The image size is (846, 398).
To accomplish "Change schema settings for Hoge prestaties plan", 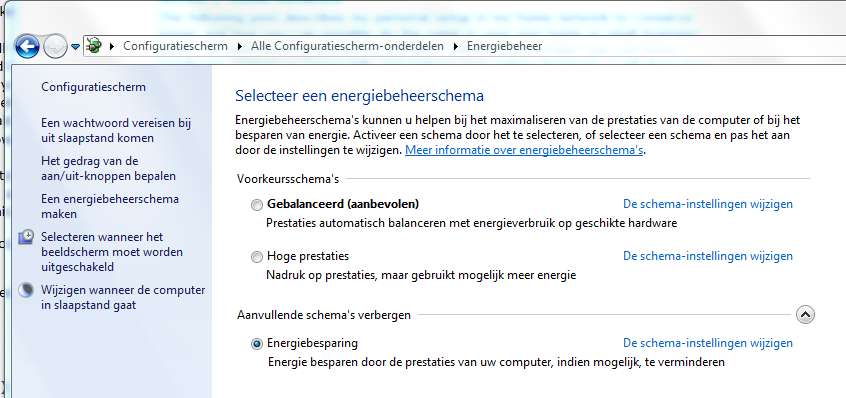I will [x=708, y=256].
